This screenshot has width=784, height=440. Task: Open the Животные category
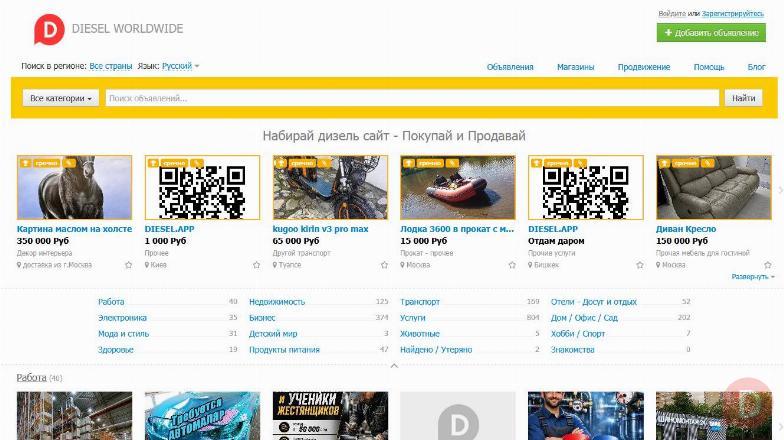click(x=420, y=334)
